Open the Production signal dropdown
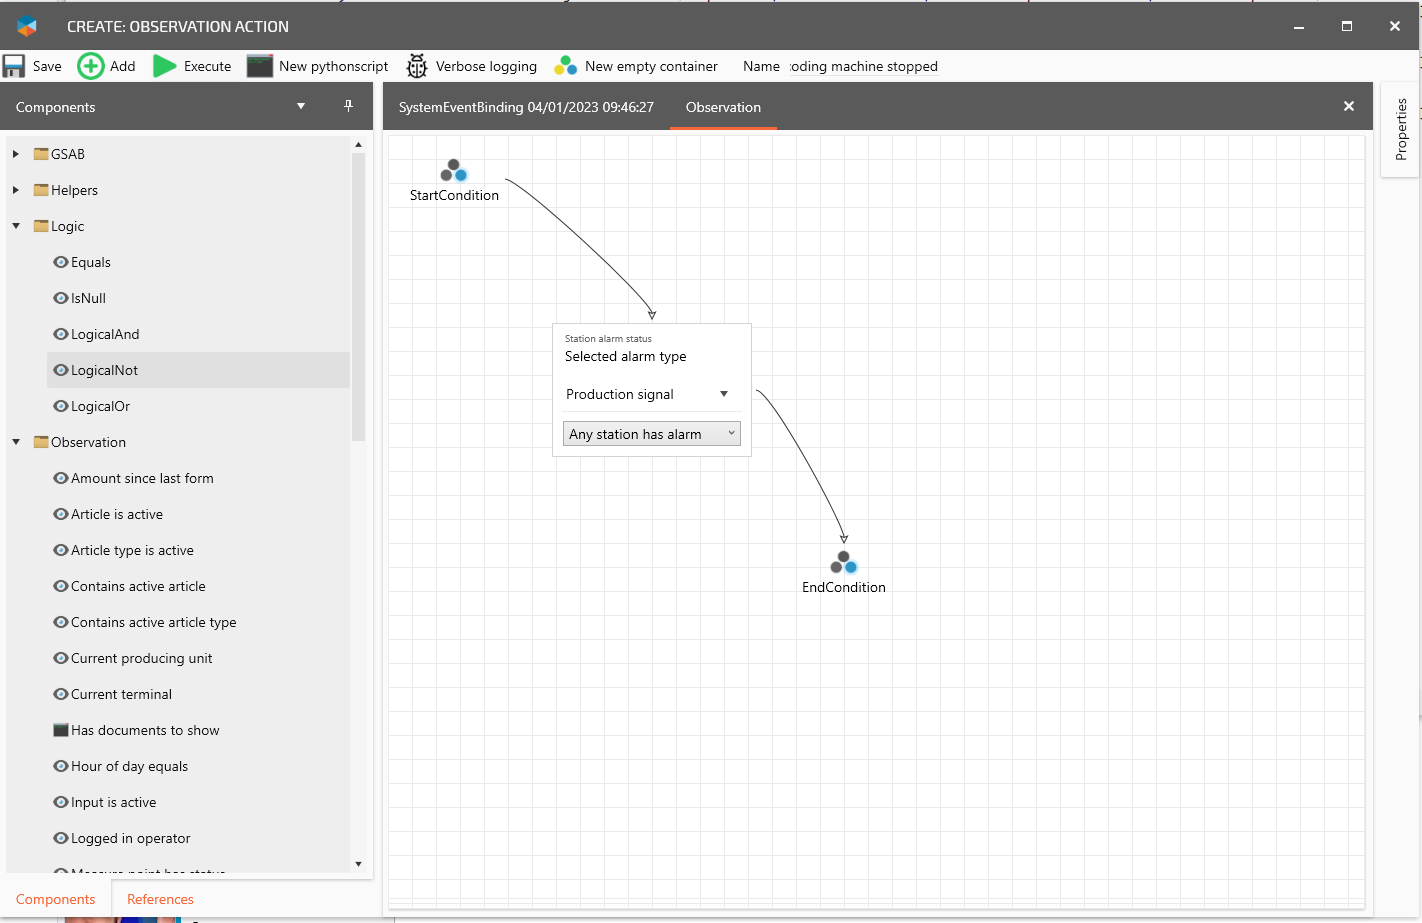 click(724, 394)
